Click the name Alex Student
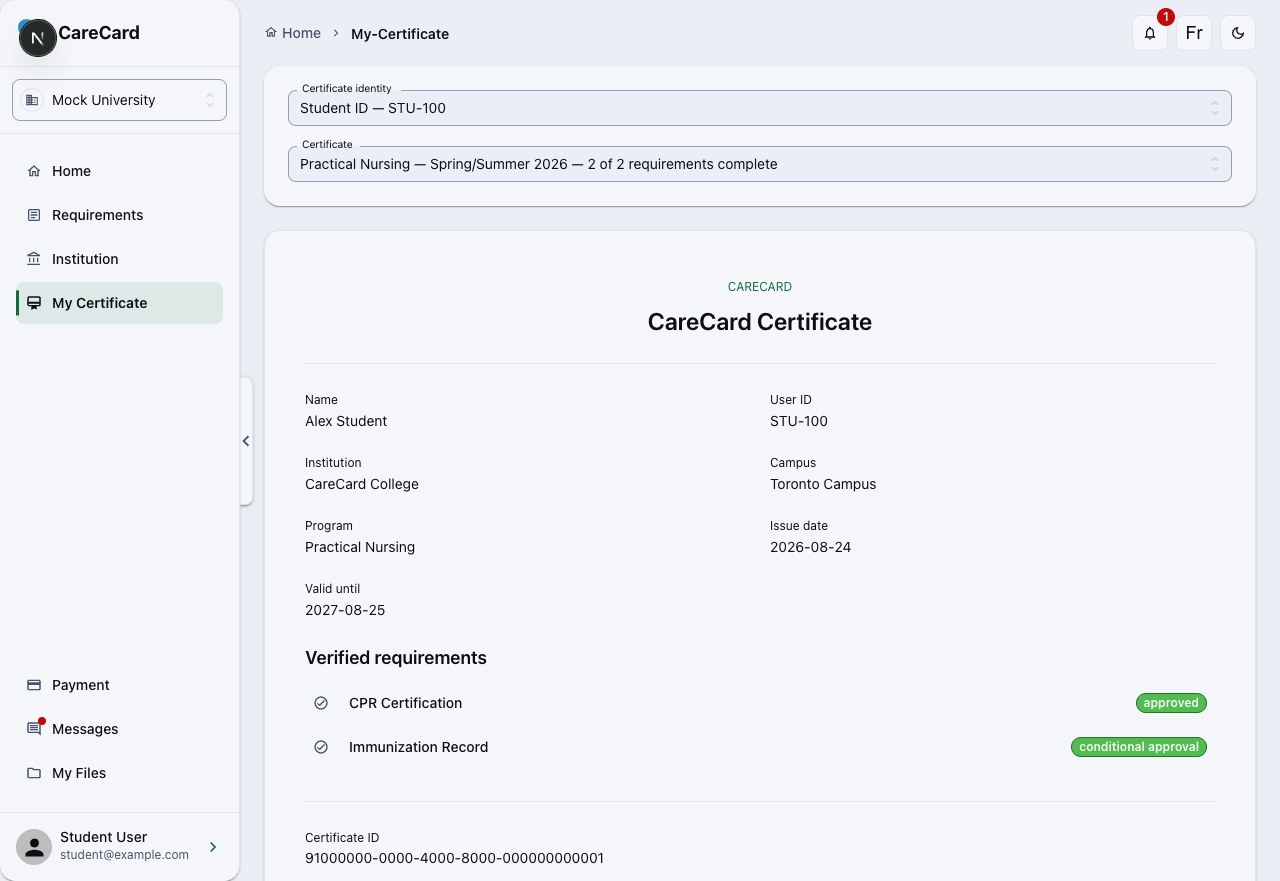Image resolution: width=1280 pixels, height=881 pixels. (x=346, y=421)
